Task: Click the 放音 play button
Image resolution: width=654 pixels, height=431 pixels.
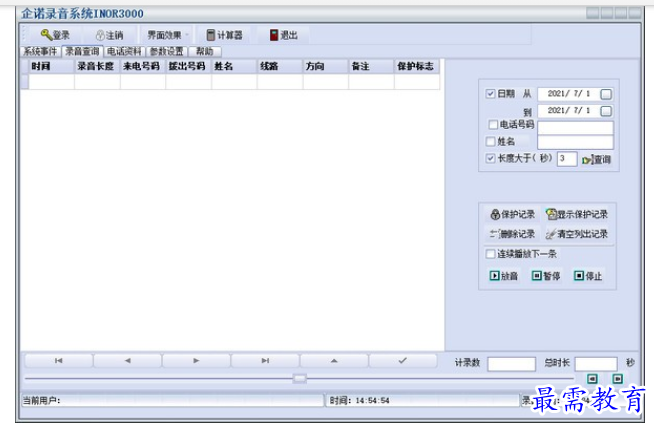Action: [503, 276]
